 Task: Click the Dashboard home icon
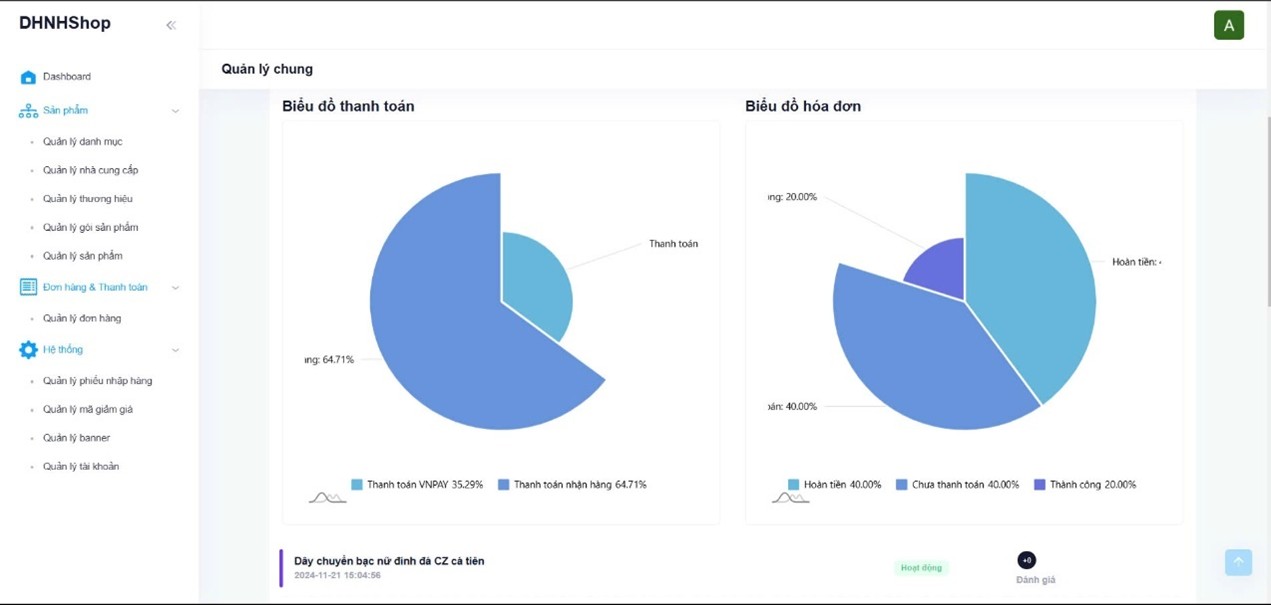click(28, 77)
